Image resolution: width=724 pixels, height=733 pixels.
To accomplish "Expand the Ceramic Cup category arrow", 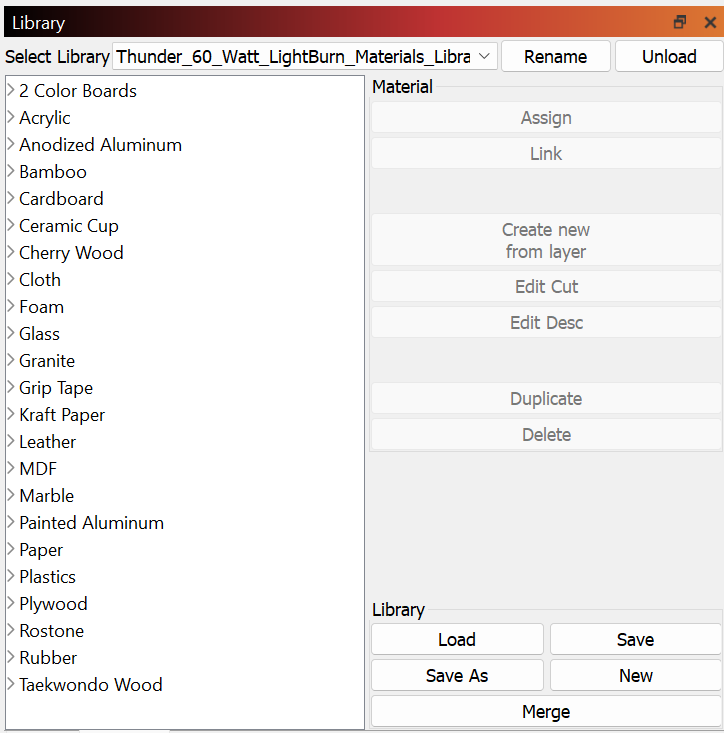I will point(11,225).
